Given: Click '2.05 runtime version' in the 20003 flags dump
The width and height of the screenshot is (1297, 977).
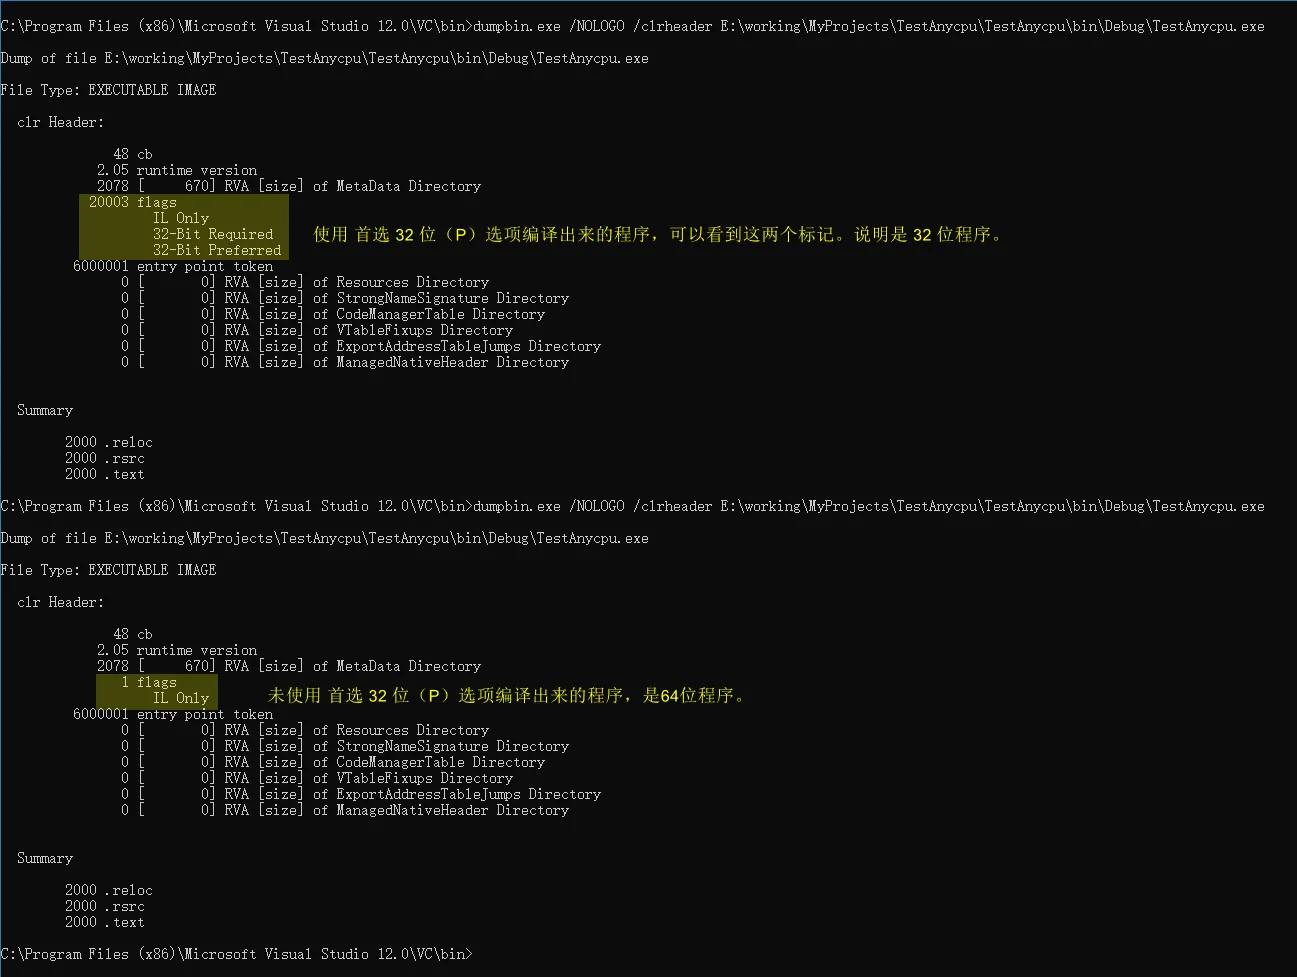Looking at the screenshot, I should (177, 170).
